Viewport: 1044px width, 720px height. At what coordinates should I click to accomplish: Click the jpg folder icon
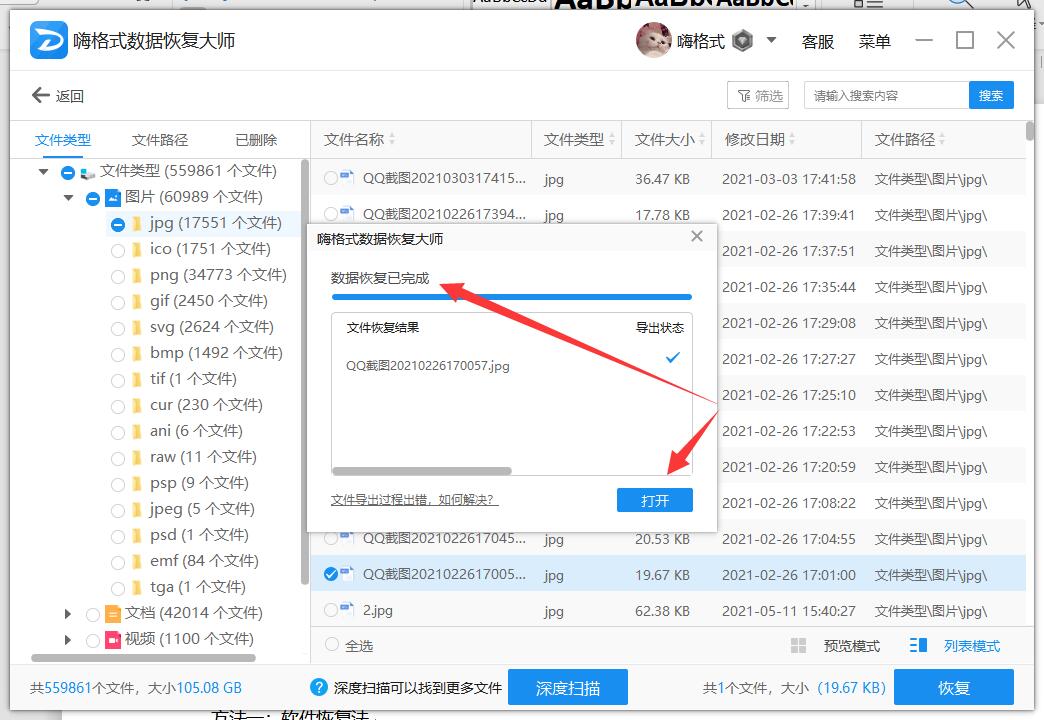point(137,224)
